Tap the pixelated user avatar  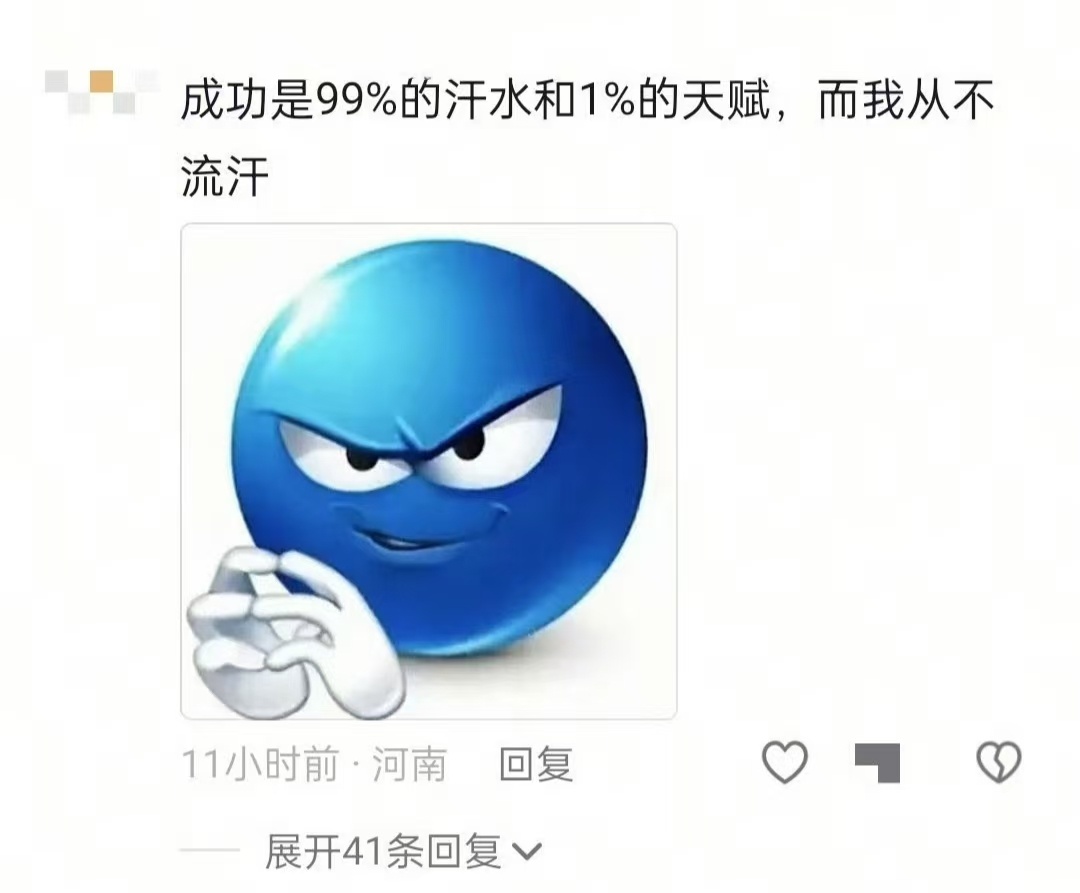101,92
